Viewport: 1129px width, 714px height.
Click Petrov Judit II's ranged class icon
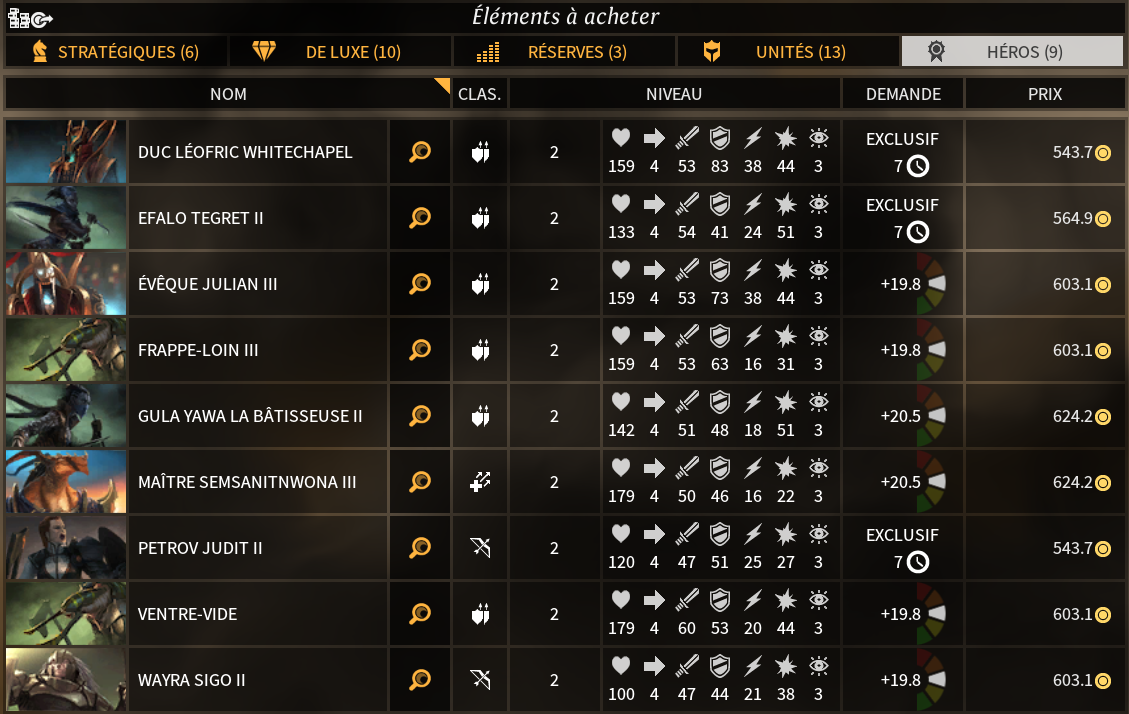(x=481, y=548)
